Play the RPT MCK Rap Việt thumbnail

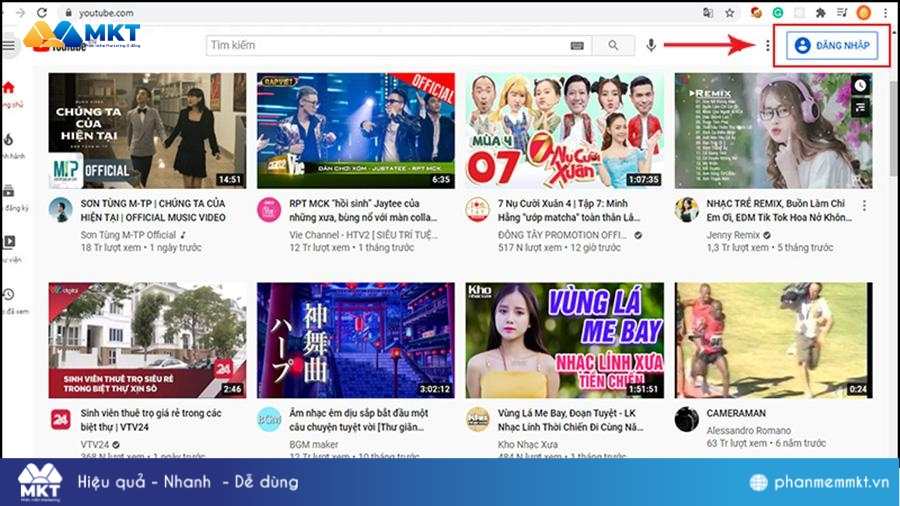(x=356, y=131)
